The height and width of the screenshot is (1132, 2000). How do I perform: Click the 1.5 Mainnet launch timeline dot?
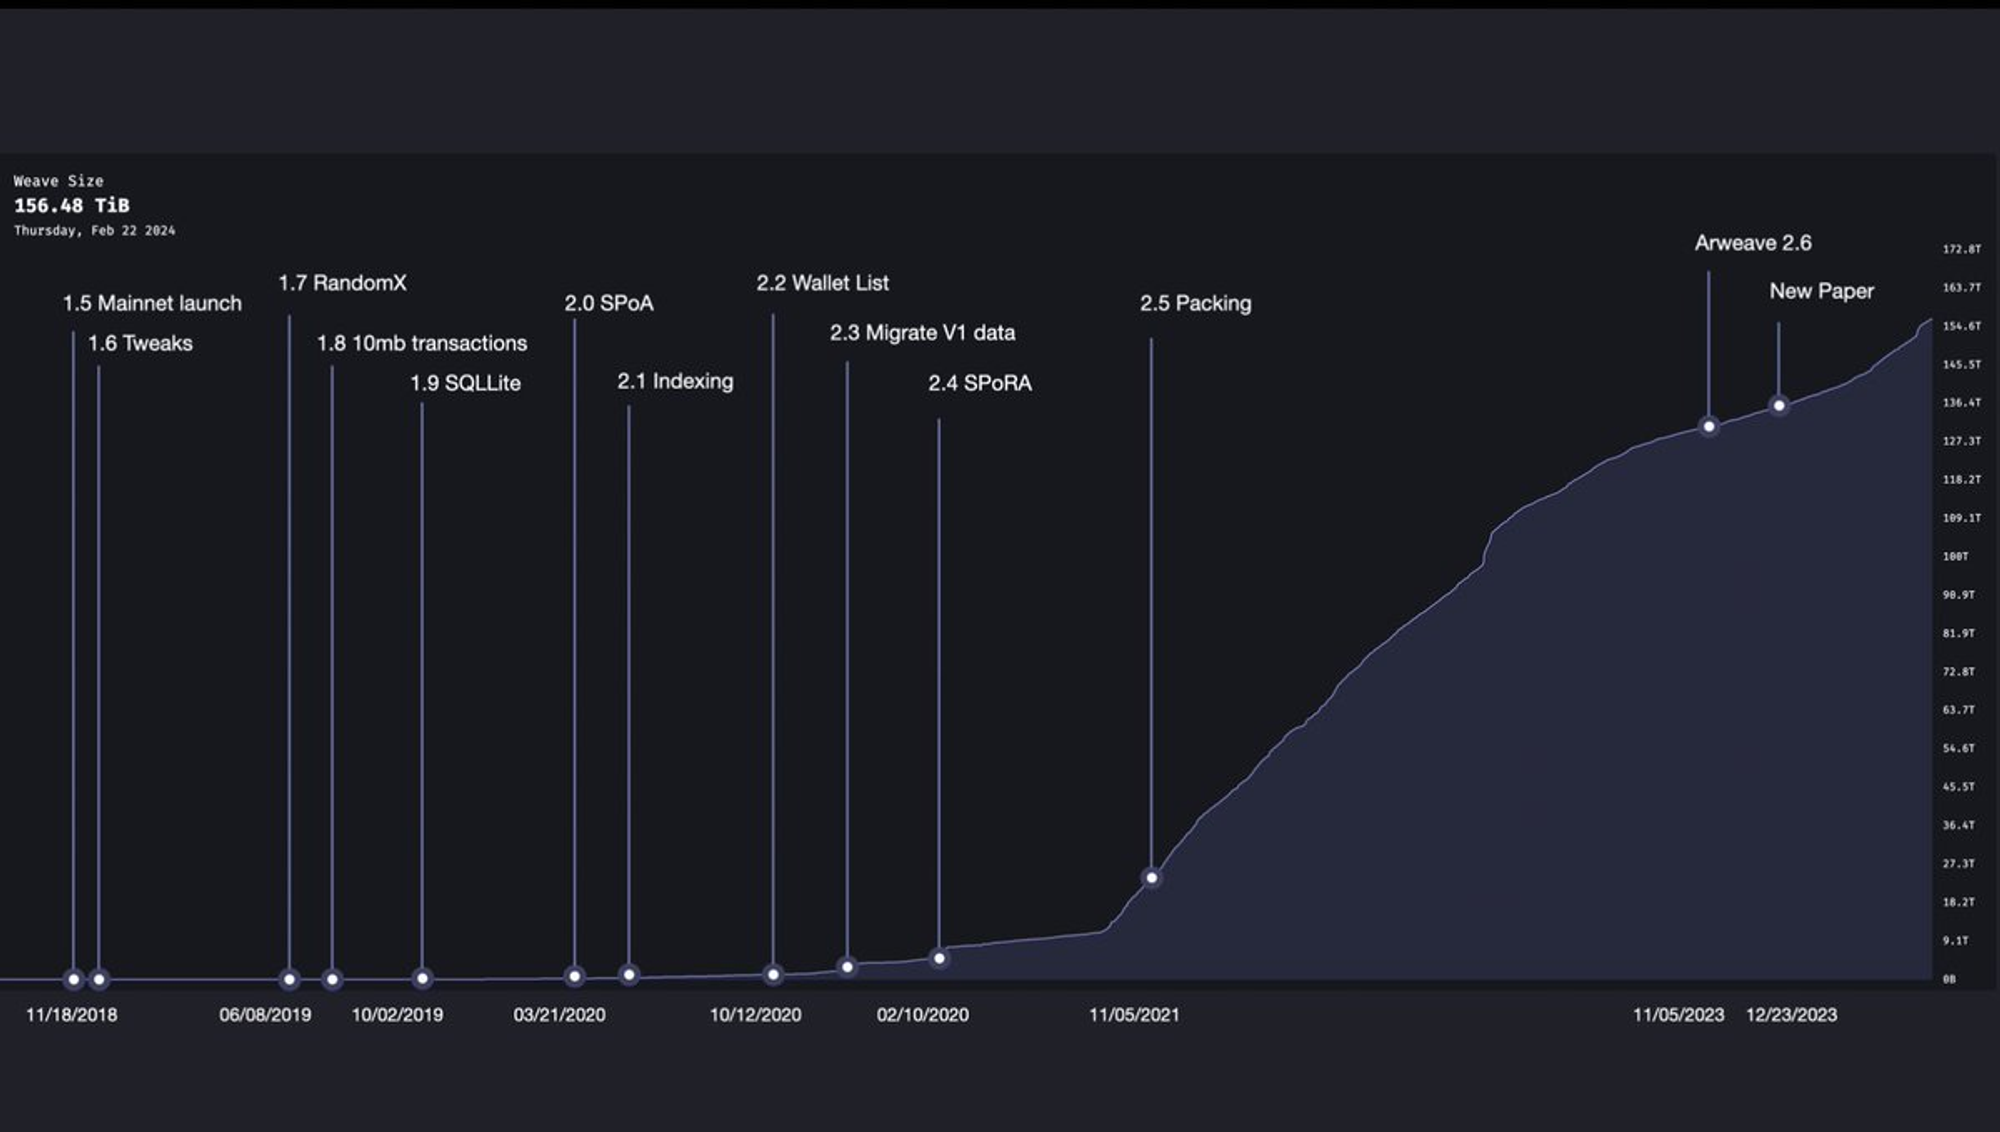[73, 979]
